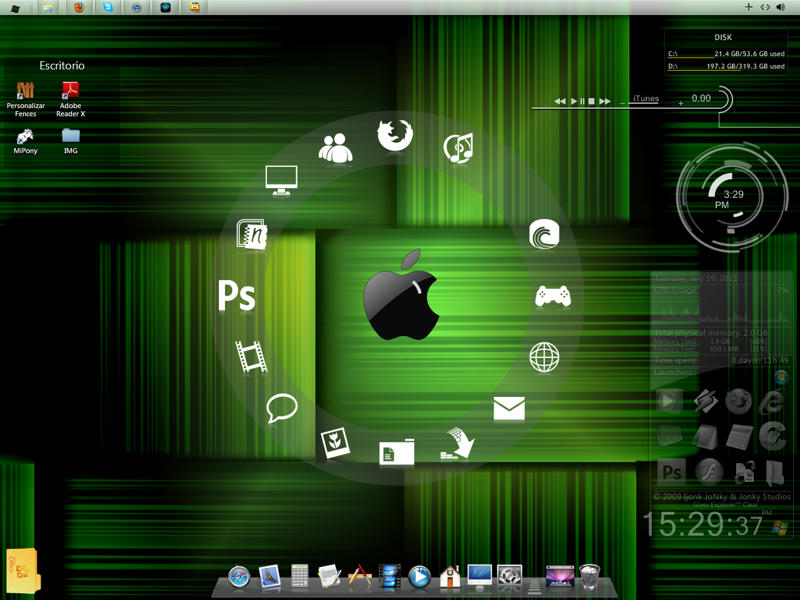Click the Home house icon in dock
800x600 pixels.
pyautogui.click(x=449, y=577)
